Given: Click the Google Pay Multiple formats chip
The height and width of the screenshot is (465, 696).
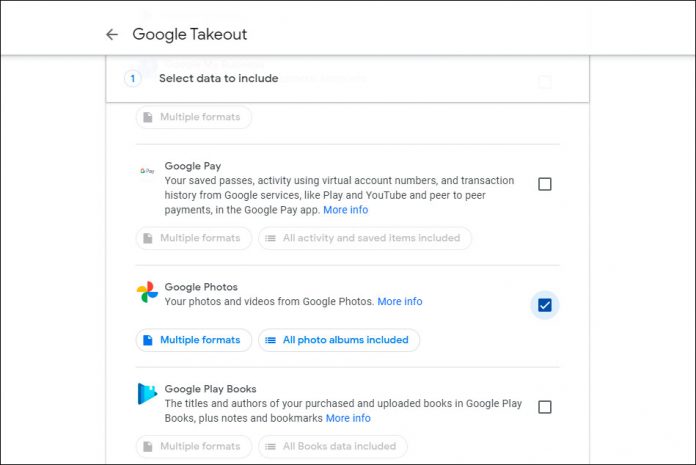Looking at the screenshot, I should pos(193,238).
